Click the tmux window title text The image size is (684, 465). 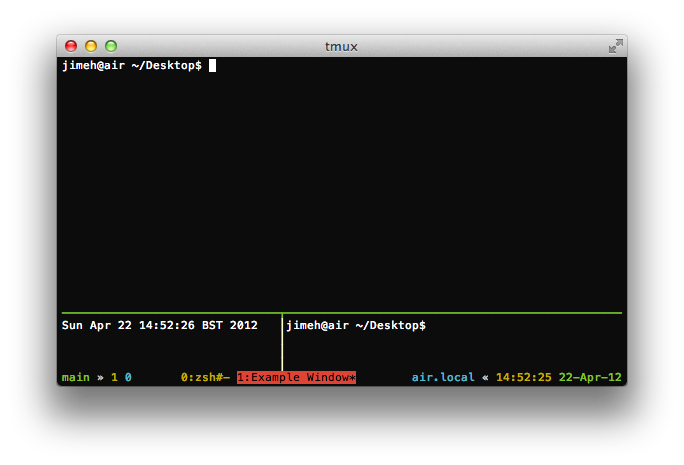tap(341, 46)
